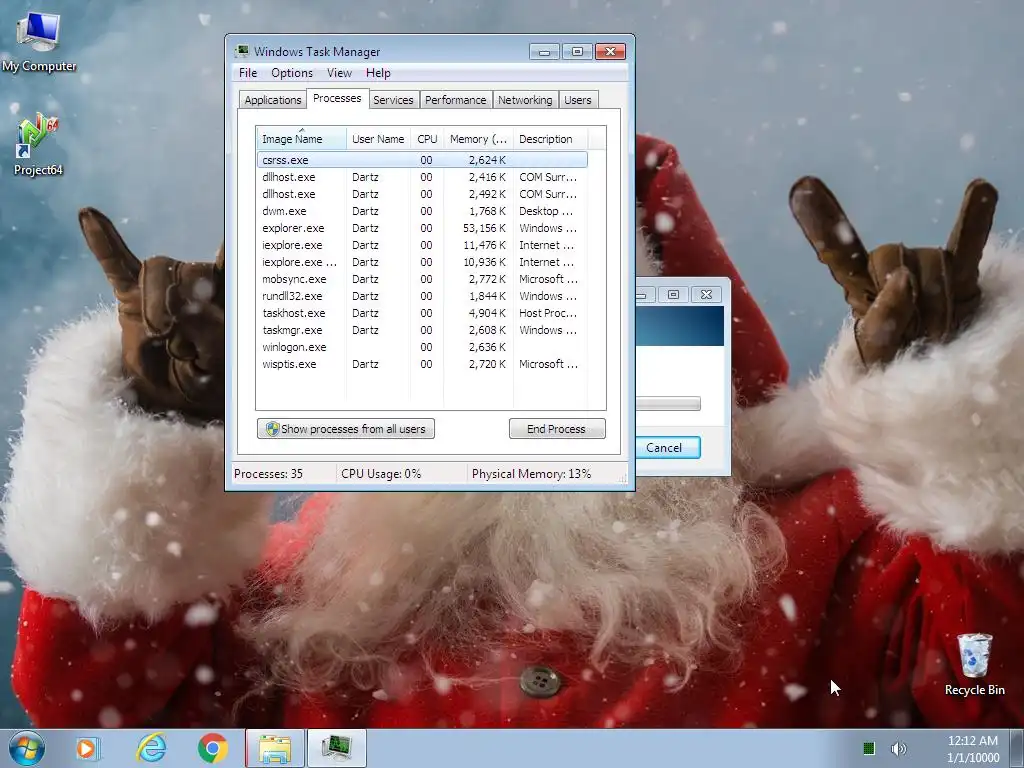Image resolution: width=1024 pixels, height=768 pixels.
Task: Select the Project64 desktop shortcut
Action: click(38, 145)
